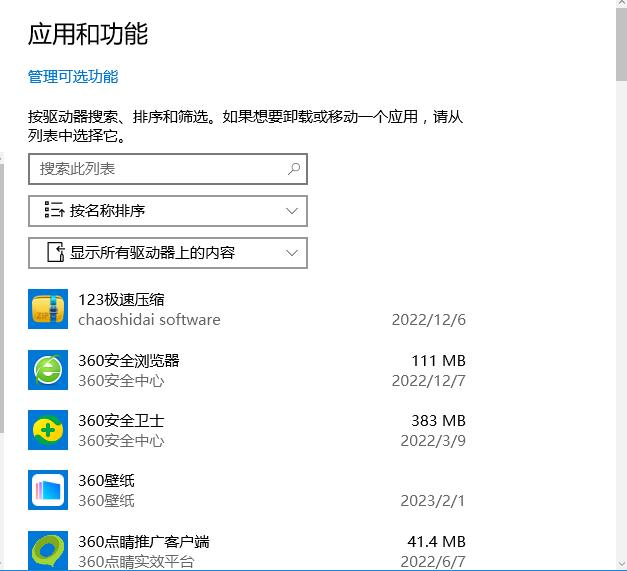Click the chaoshidai software publisher text
Viewport: 627px width, 571px height.
click(149, 320)
